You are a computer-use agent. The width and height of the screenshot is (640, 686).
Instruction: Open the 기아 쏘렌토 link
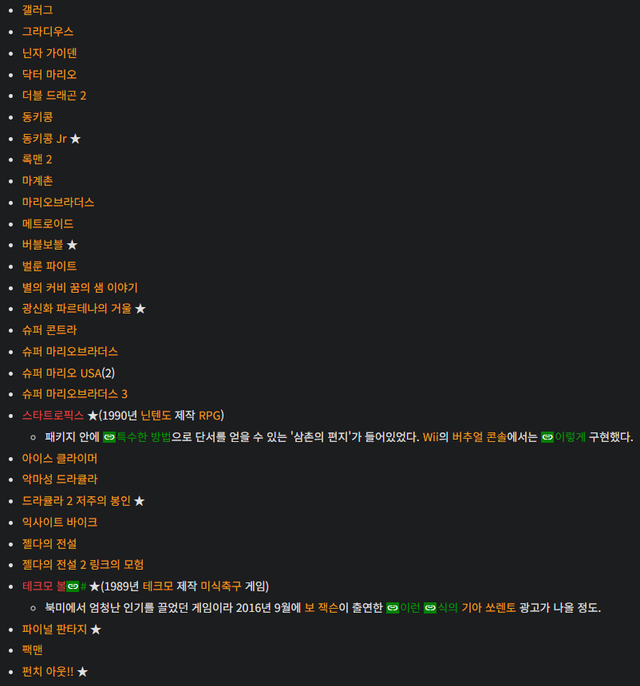pyautogui.click(x=489, y=608)
